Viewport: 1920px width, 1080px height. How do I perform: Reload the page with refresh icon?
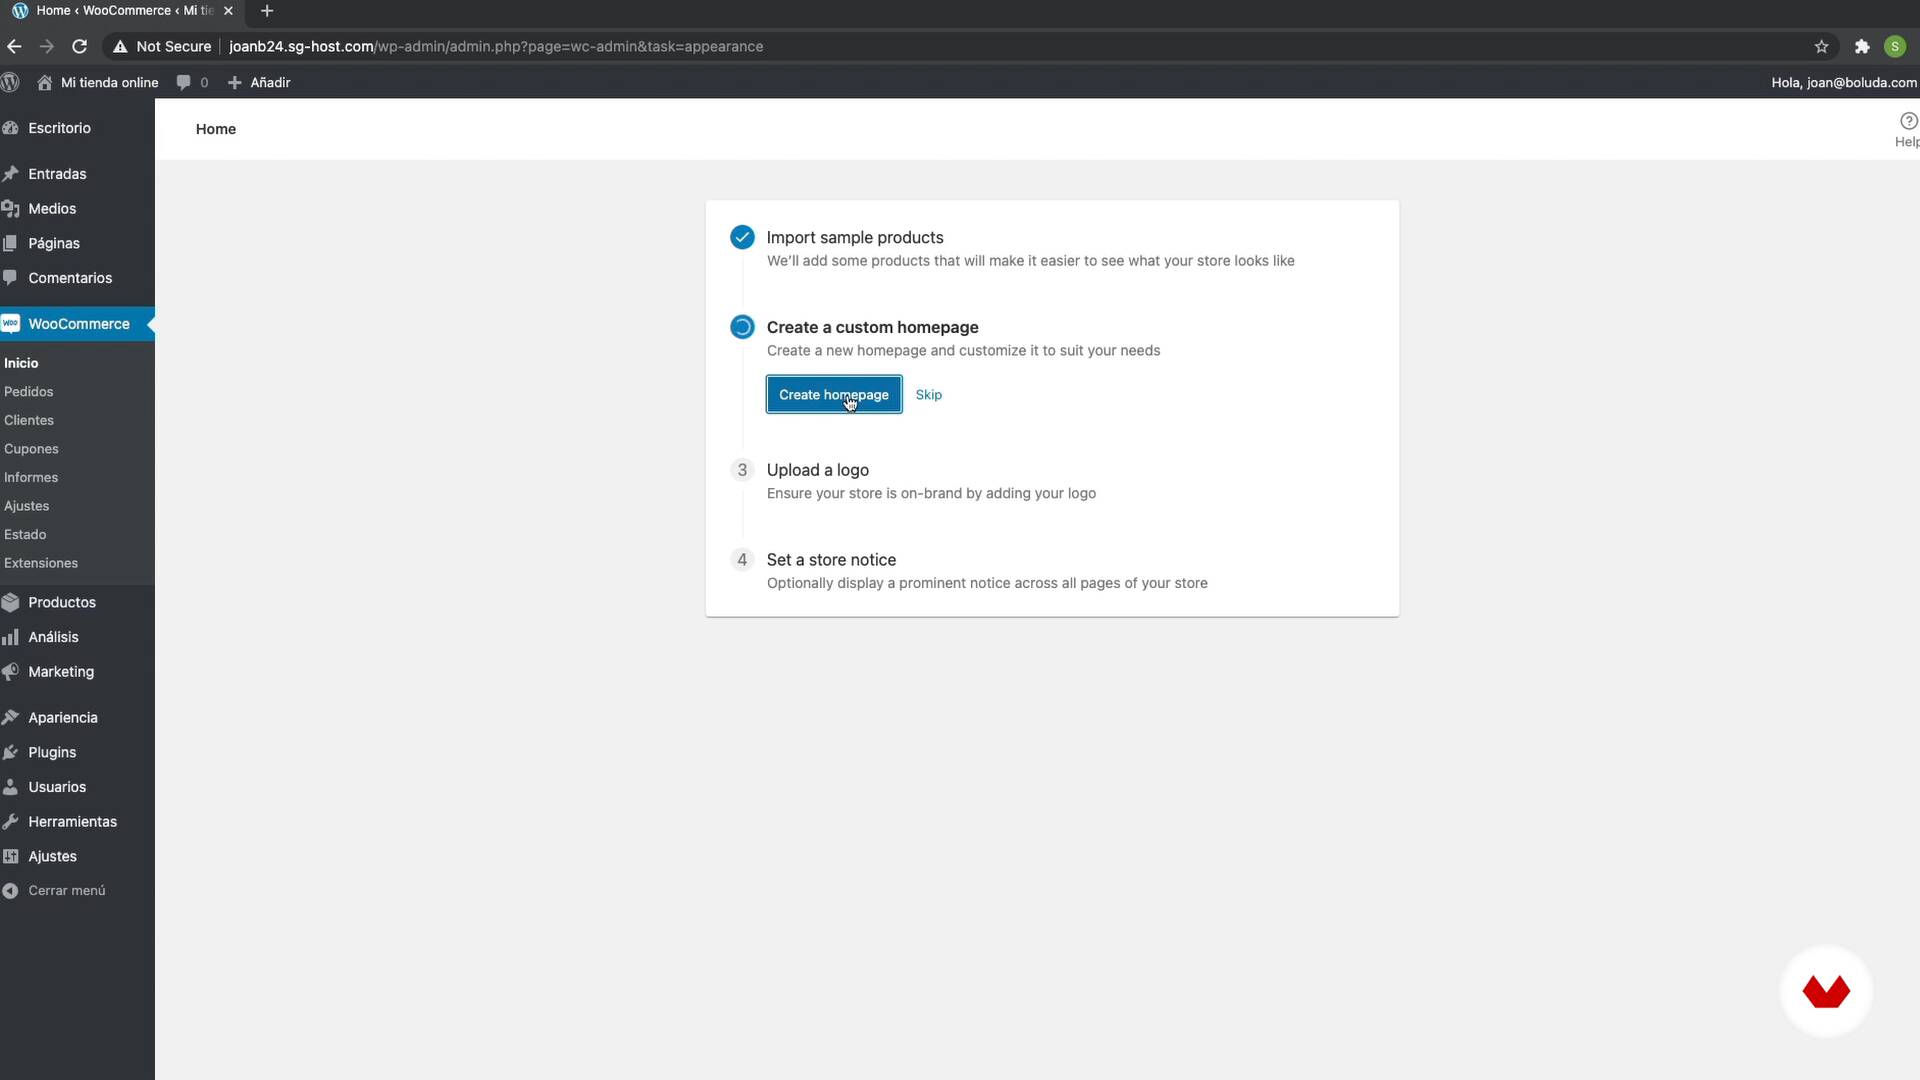point(80,46)
